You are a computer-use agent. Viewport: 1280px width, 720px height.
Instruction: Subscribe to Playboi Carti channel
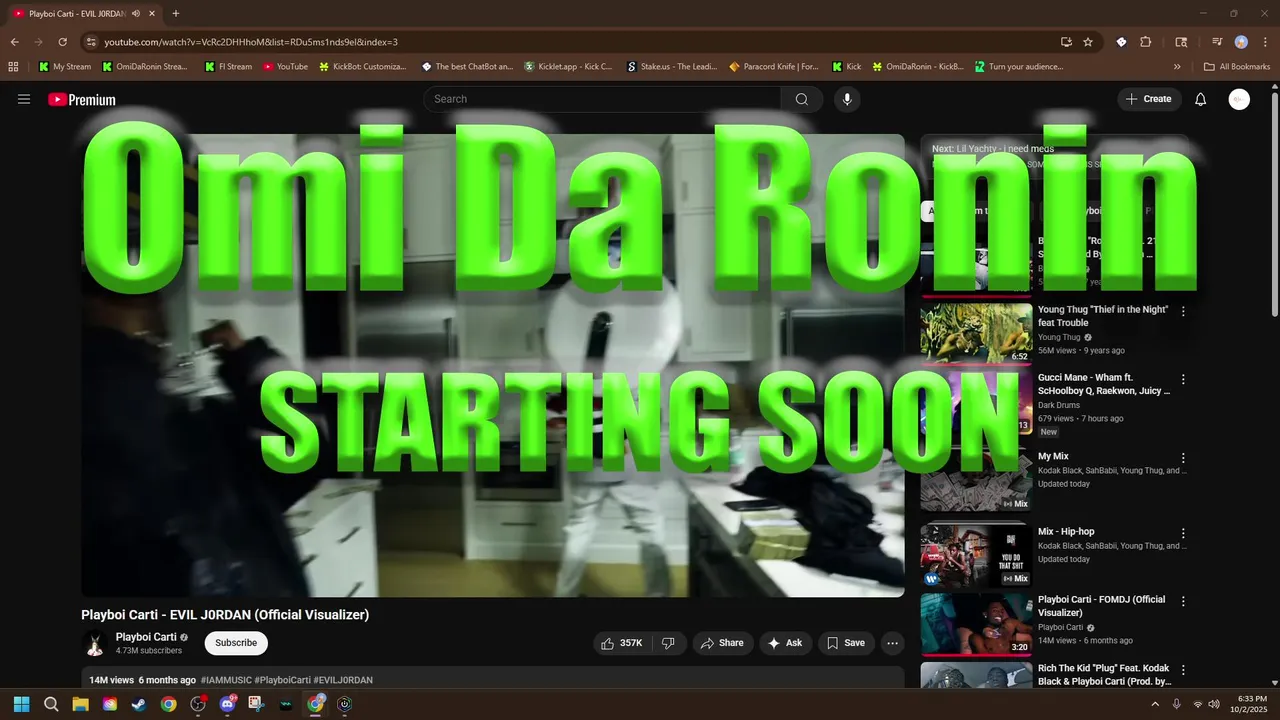click(236, 643)
